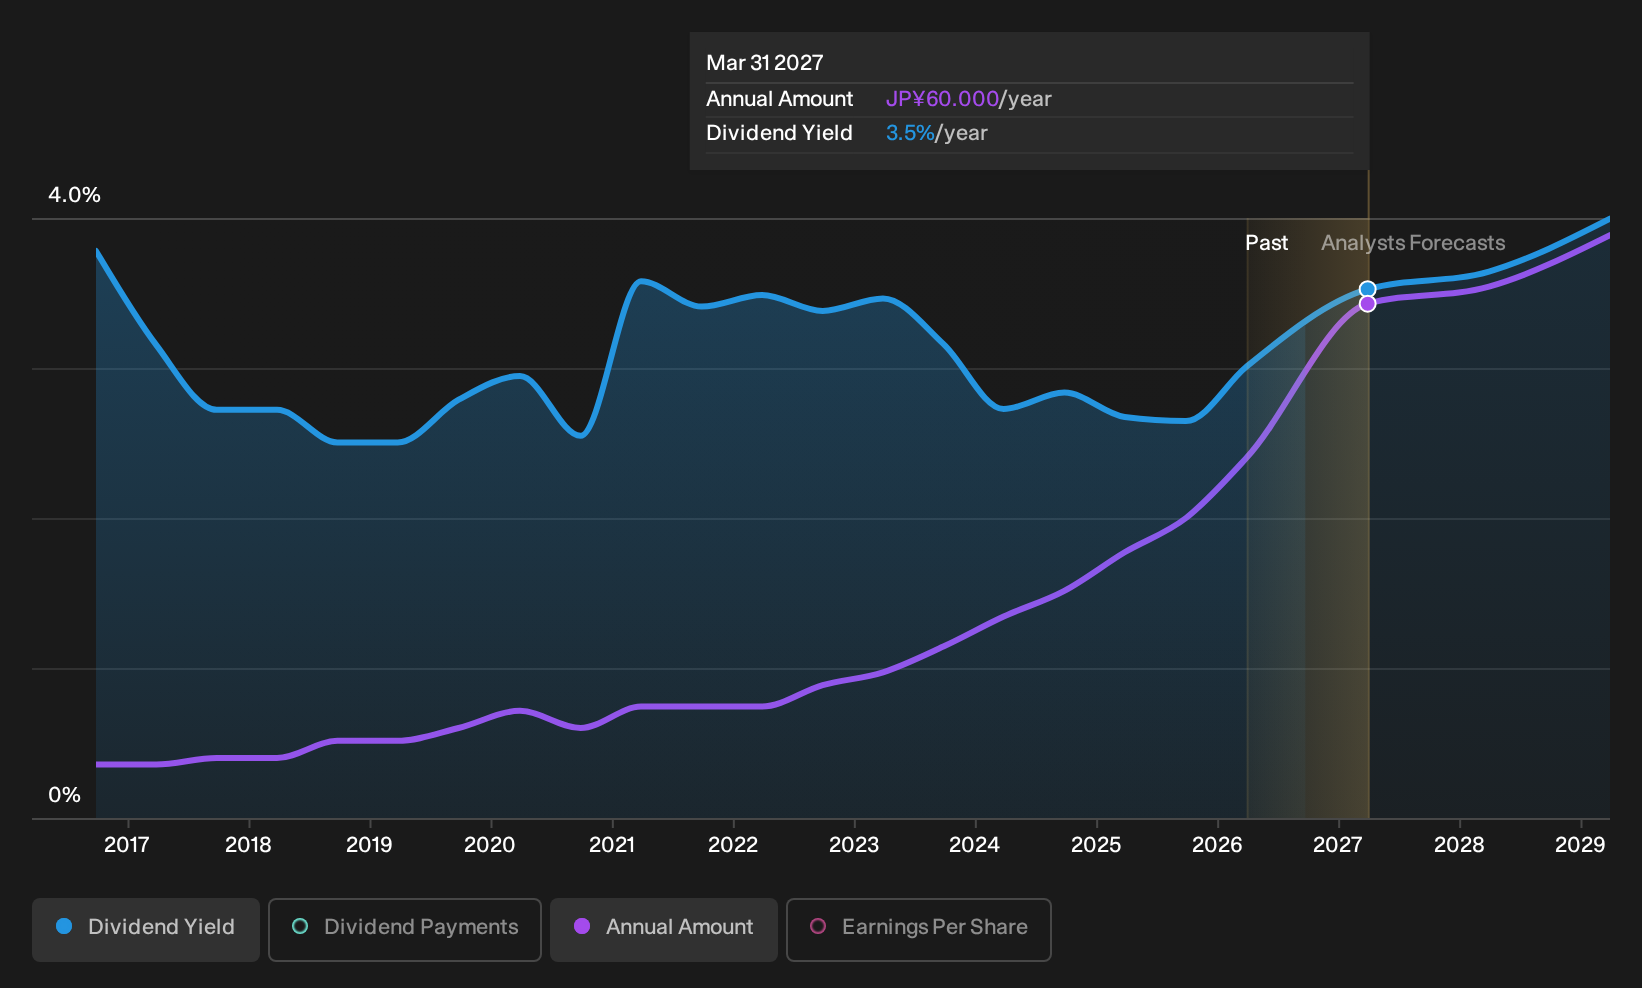Enable the Earnings Per Share series
Viewport: 1642px width, 988px height.
point(919,930)
